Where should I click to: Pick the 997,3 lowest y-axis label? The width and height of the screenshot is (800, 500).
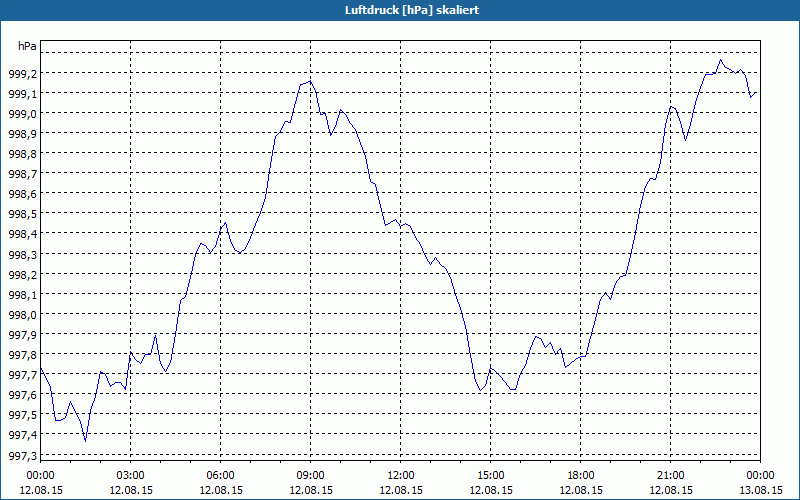(x=22, y=455)
